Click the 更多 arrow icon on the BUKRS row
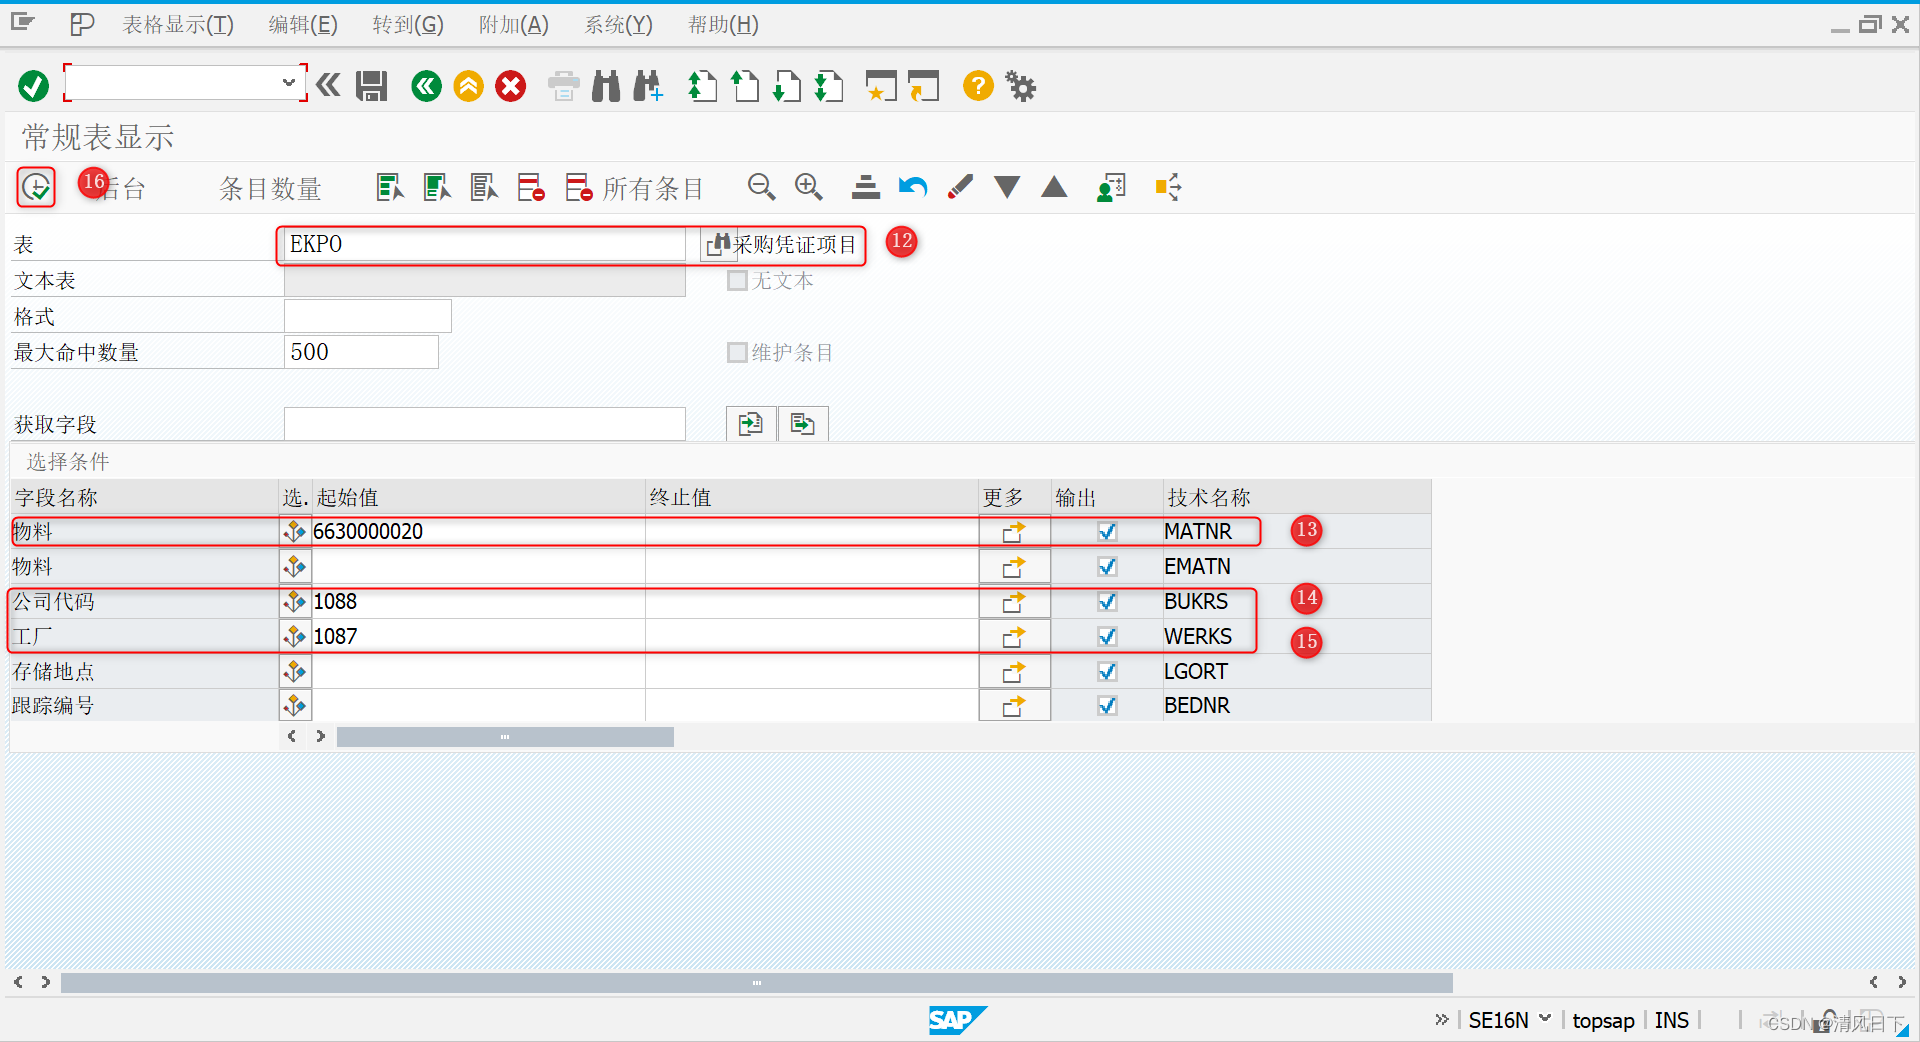Image resolution: width=1920 pixels, height=1042 pixels. pos(1013,602)
